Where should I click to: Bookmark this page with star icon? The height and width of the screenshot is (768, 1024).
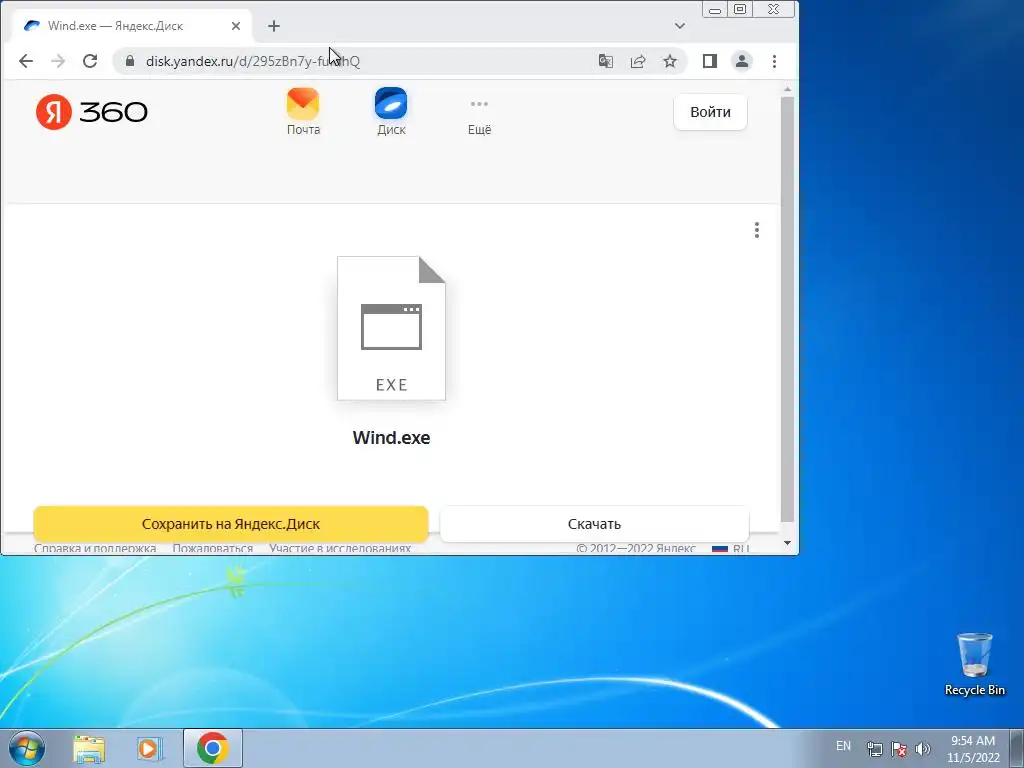point(669,61)
